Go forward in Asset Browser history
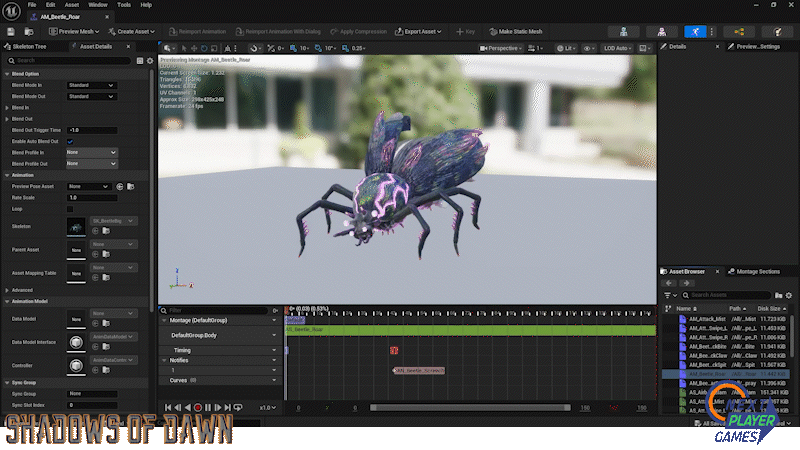Image resolution: width=800 pixels, height=450 pixels. point(686,283)
